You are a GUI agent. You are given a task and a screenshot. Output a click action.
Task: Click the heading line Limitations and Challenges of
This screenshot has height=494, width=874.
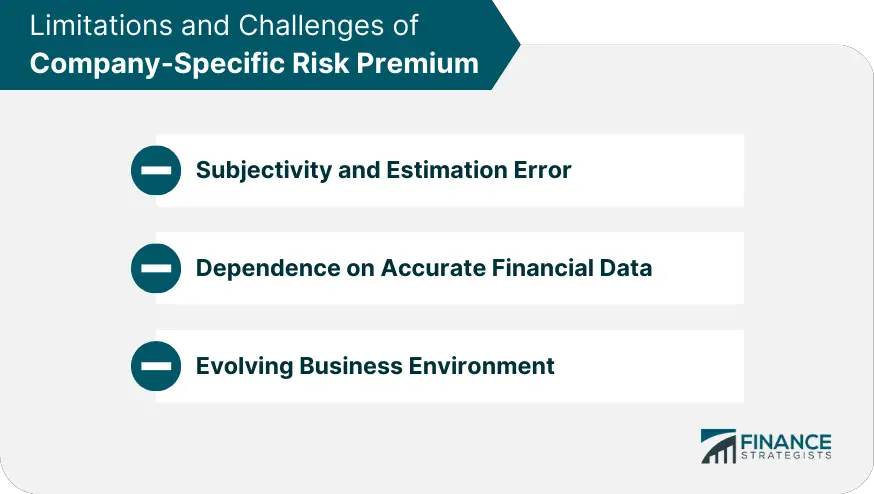(x=224, y=26)
